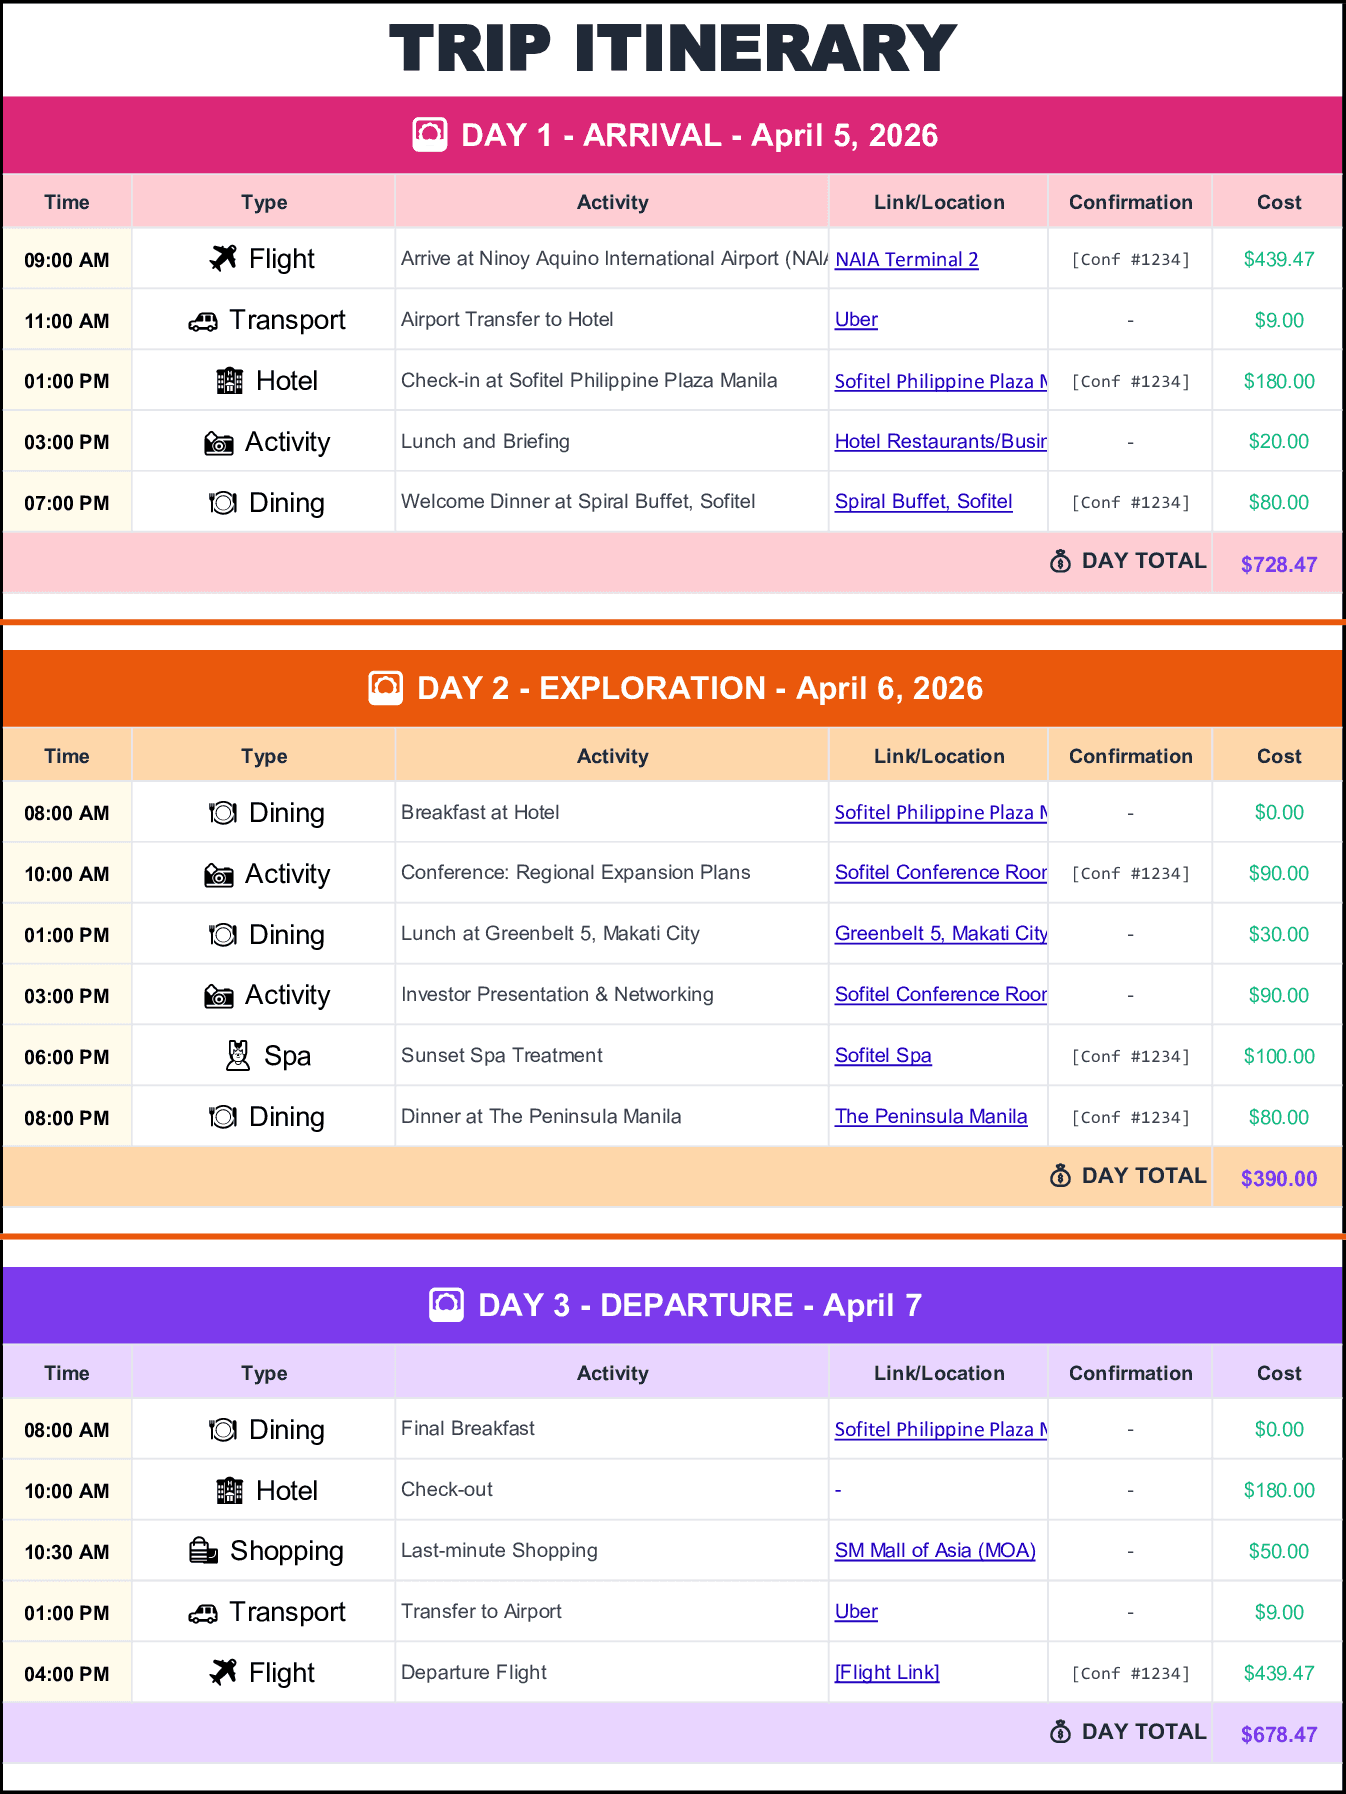Click plate icon for Dinner at The Peninsula
Viewport: 1346px width, 1794px height.
pyautogui.click(x=223, y=1117)
